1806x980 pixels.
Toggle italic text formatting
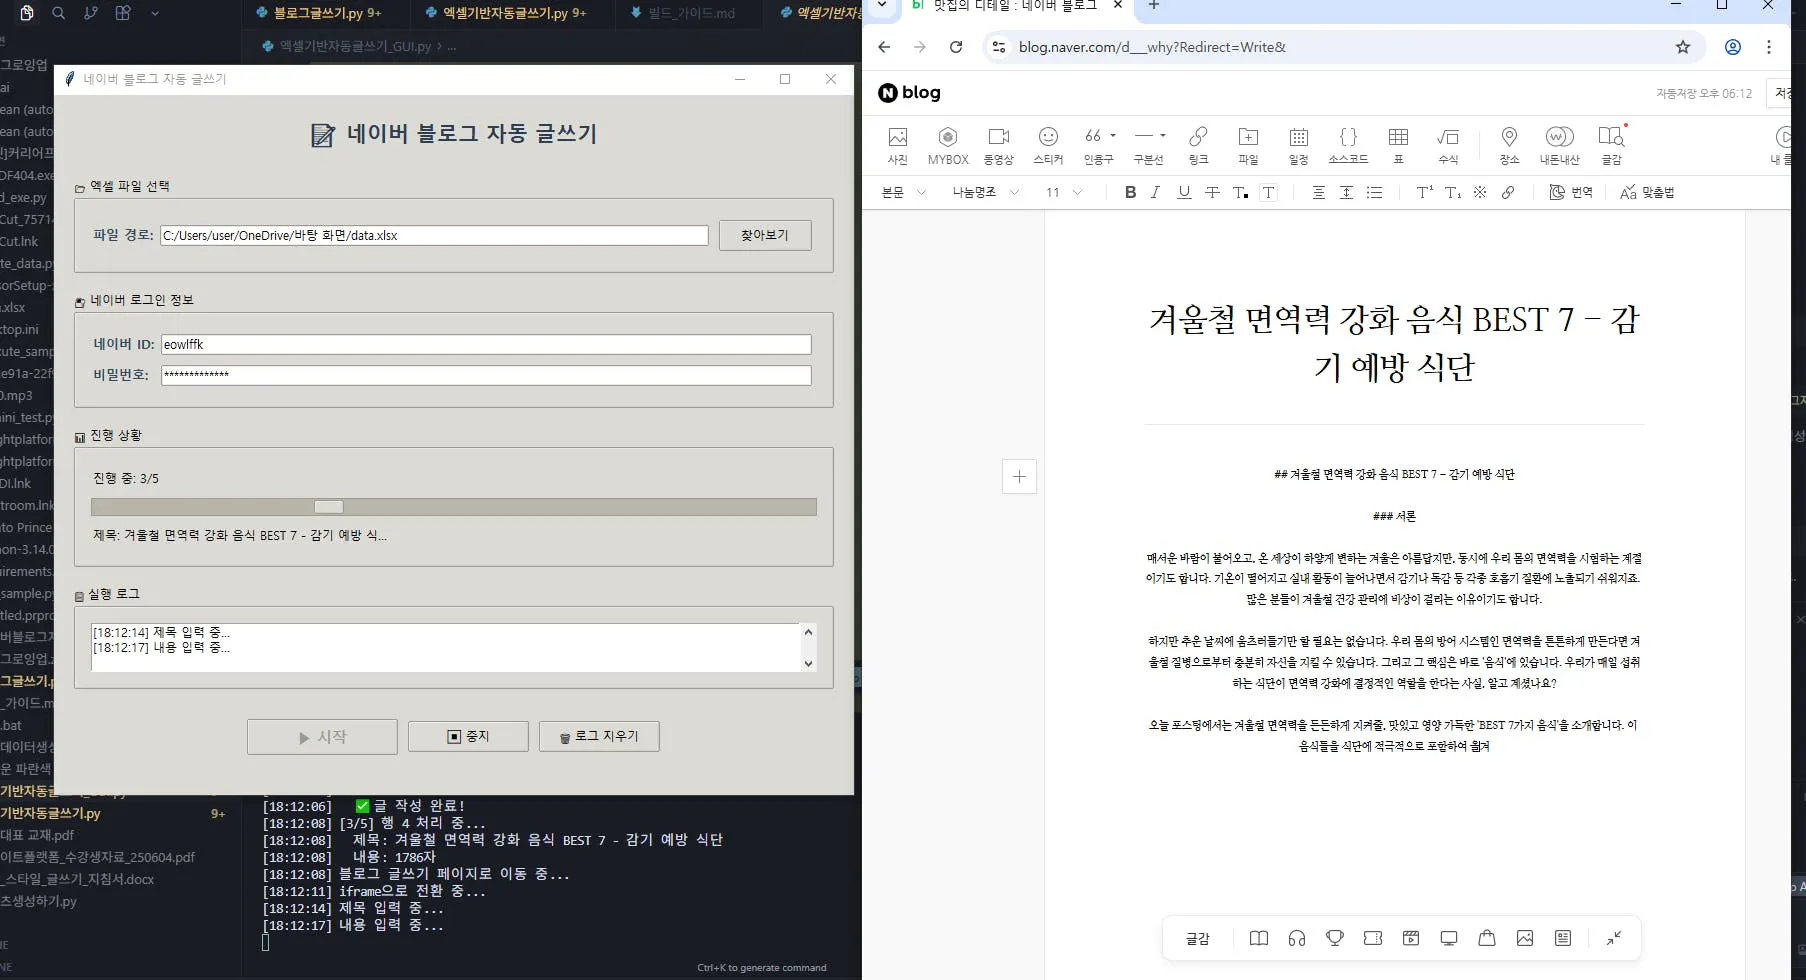1156,192
